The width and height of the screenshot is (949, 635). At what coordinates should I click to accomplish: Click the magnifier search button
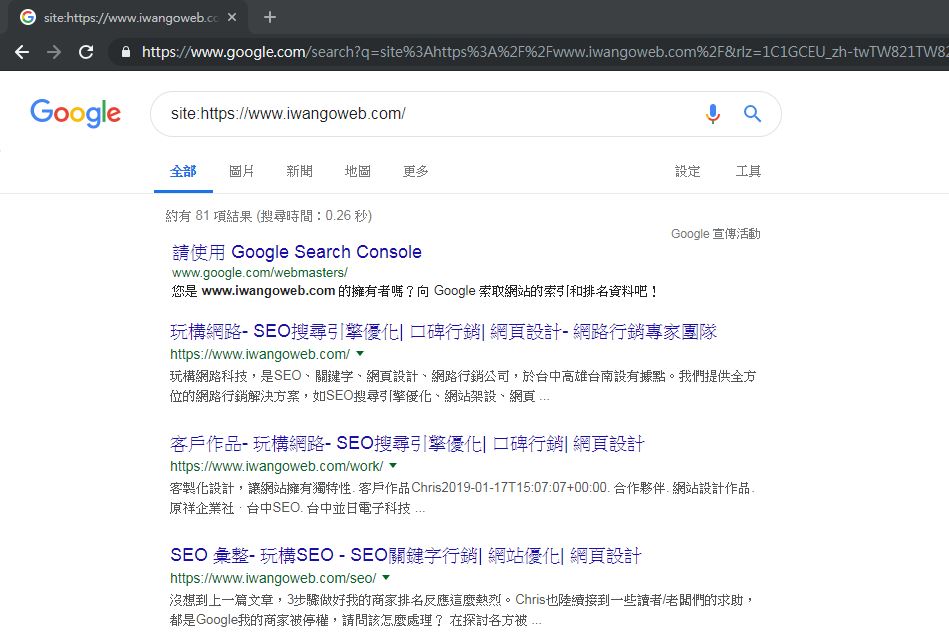[x=752, y=113]
